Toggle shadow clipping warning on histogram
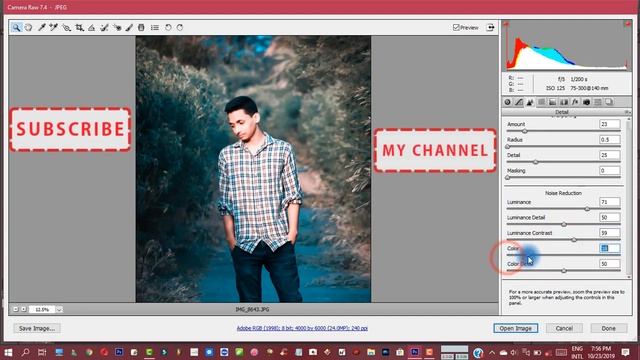The height and width of the screenshot is (360, 640). (507, 24)
